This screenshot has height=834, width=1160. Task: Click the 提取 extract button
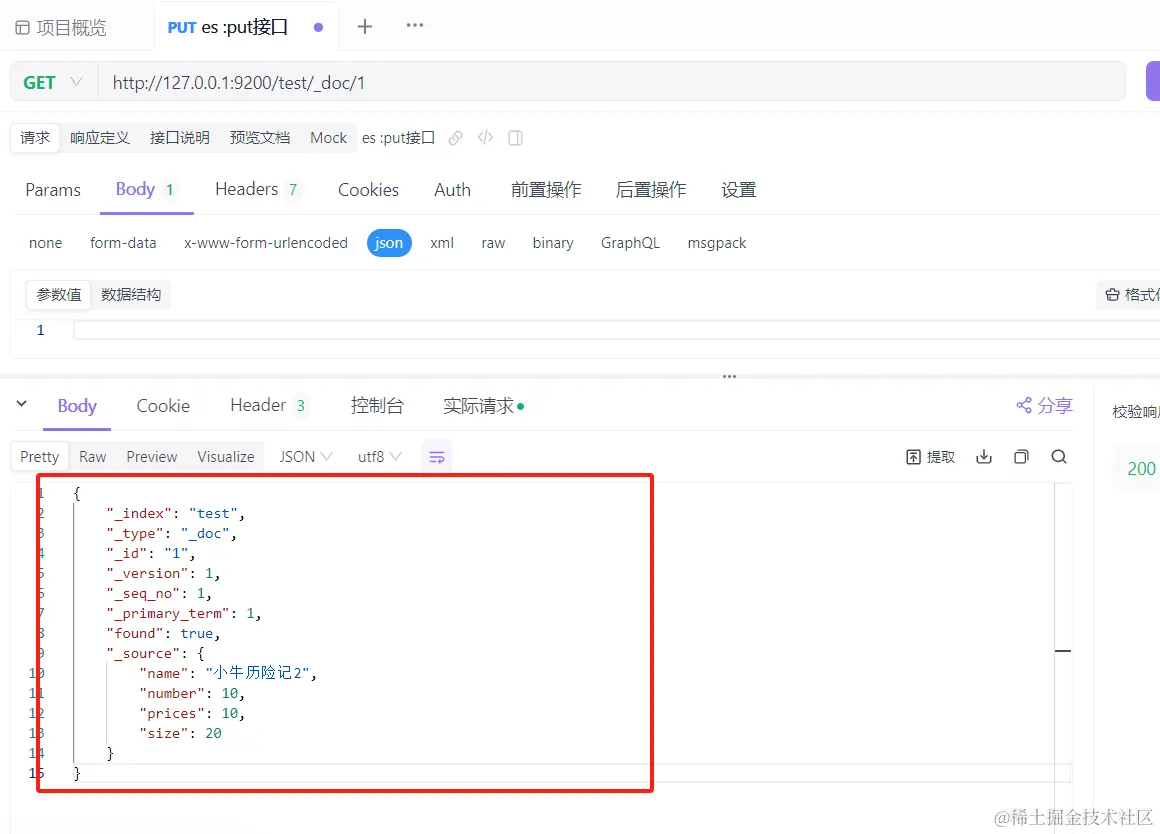pos(930,457)
